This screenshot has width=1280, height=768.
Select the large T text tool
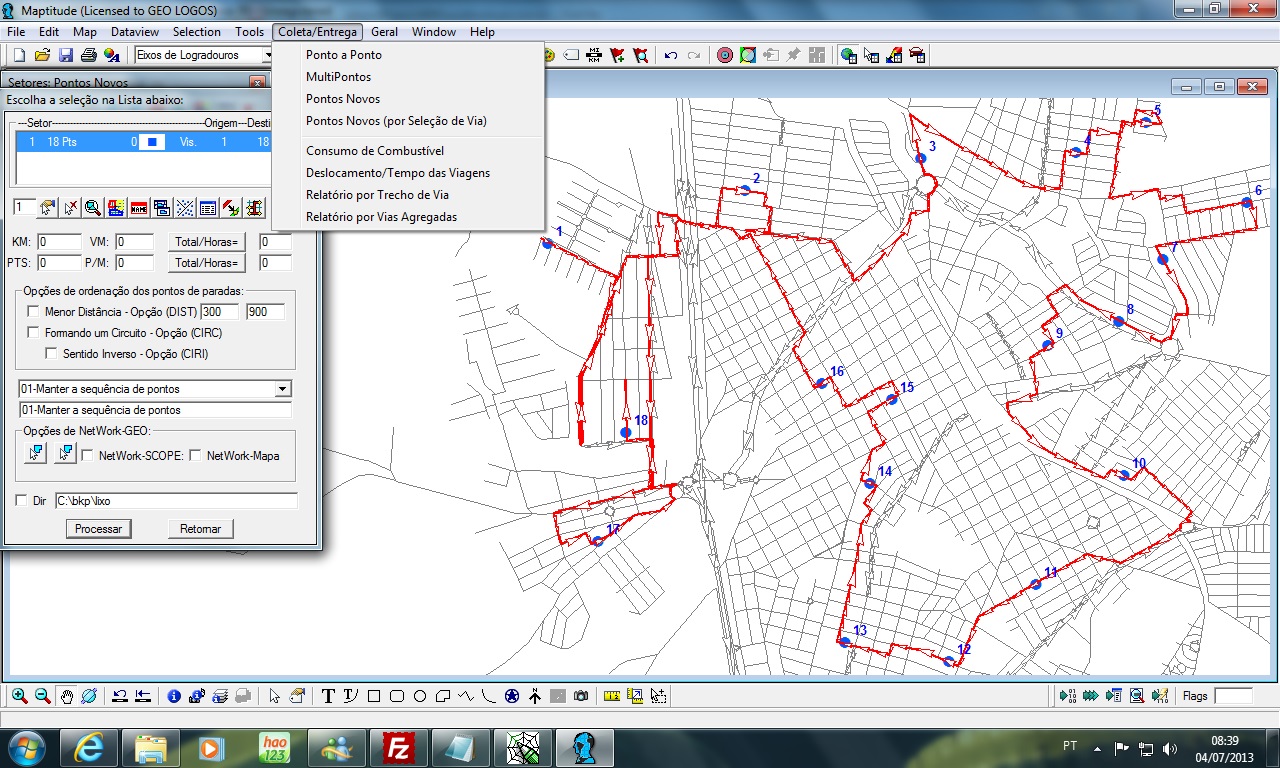pos(328,696)
